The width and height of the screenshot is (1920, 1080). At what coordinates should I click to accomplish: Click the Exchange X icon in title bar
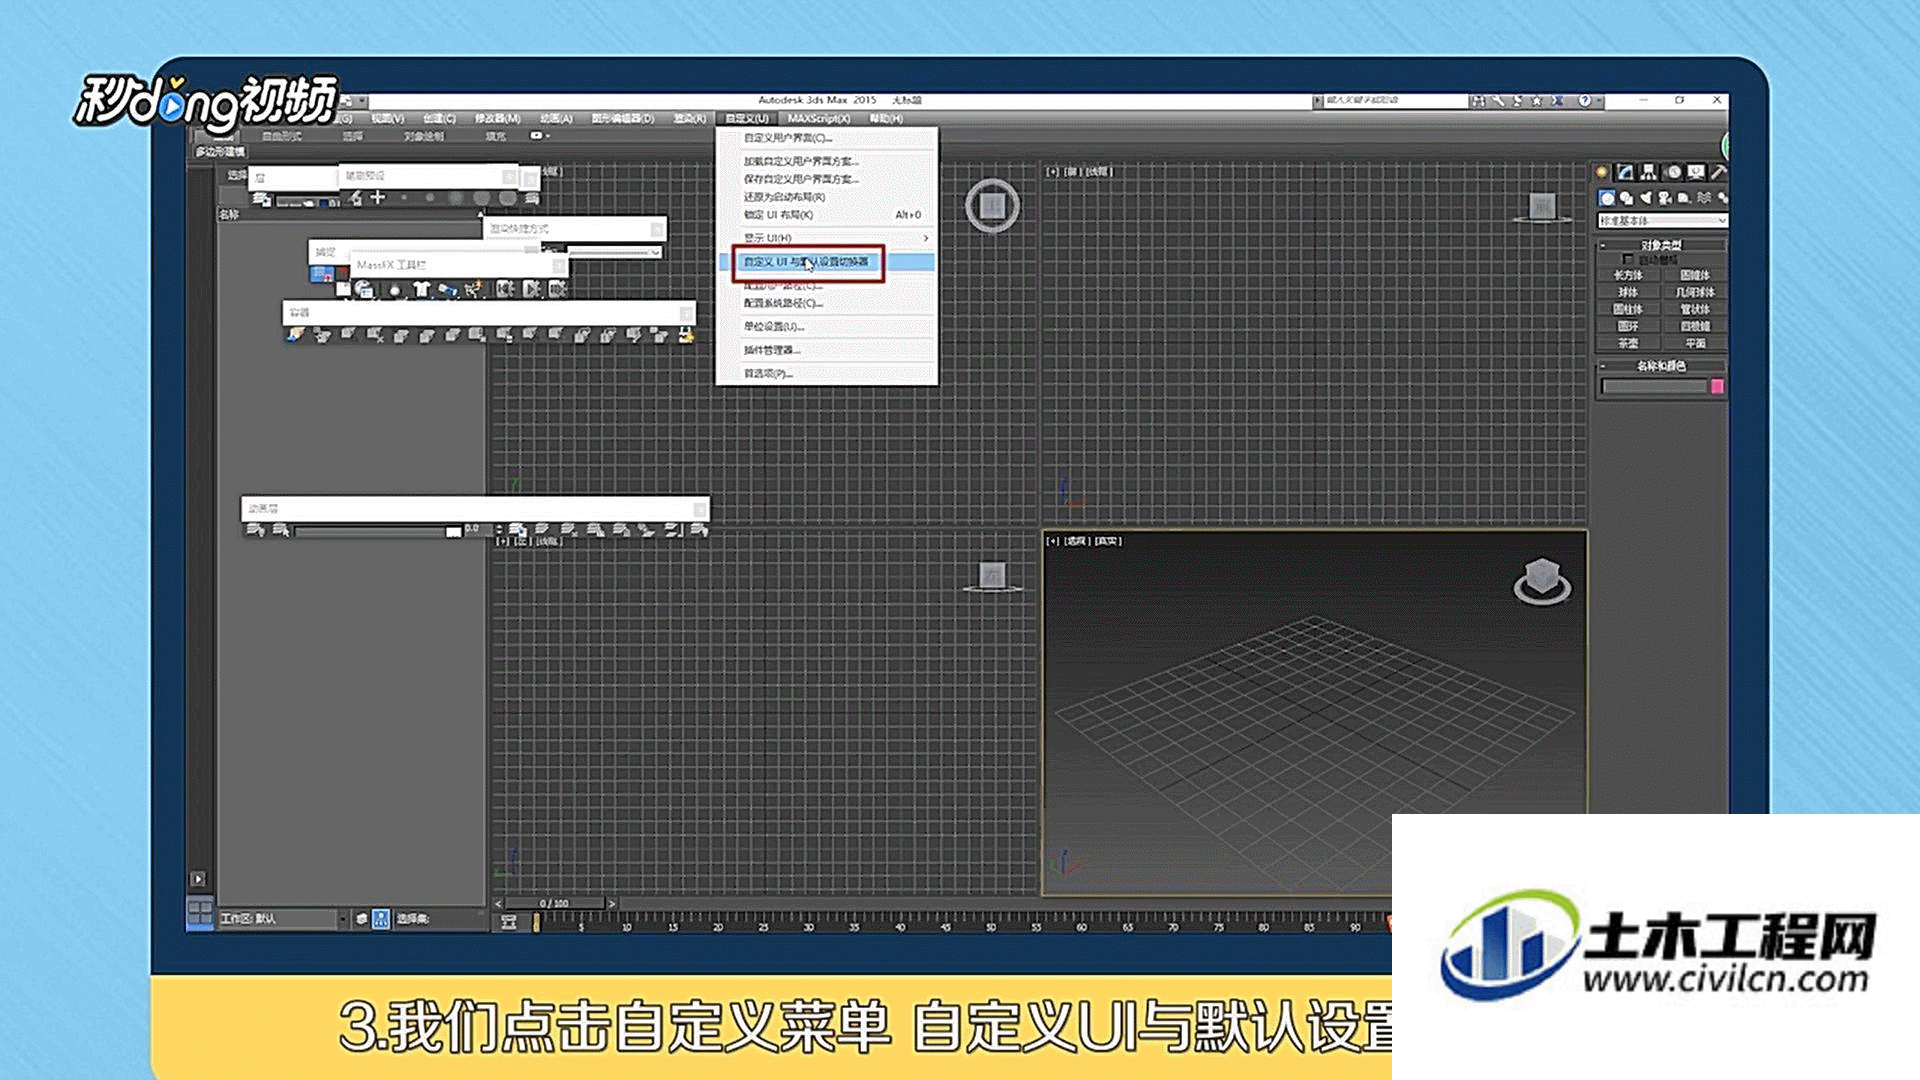coord(1557,101)
